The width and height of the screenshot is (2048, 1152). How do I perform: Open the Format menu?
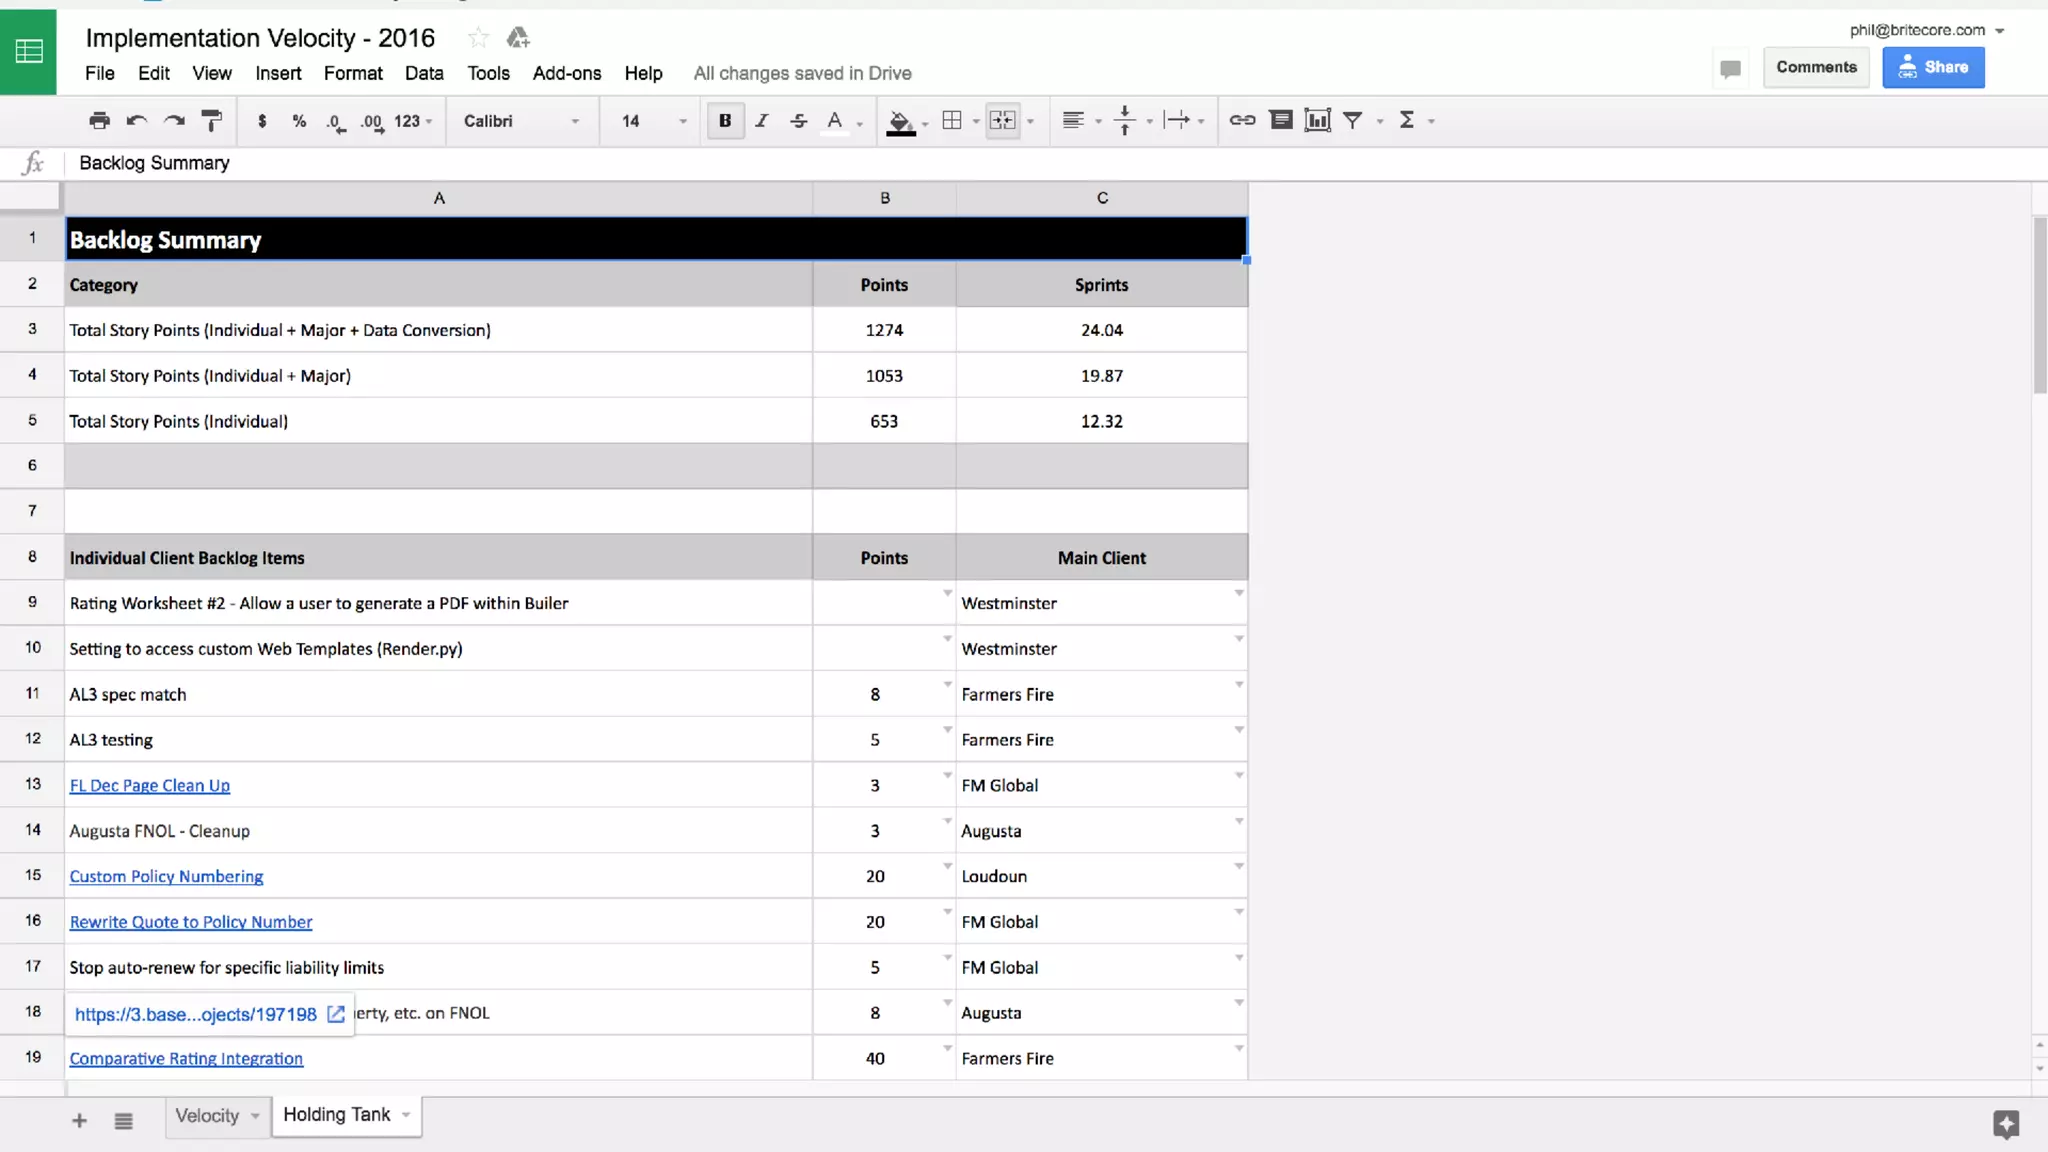[352, 73]
